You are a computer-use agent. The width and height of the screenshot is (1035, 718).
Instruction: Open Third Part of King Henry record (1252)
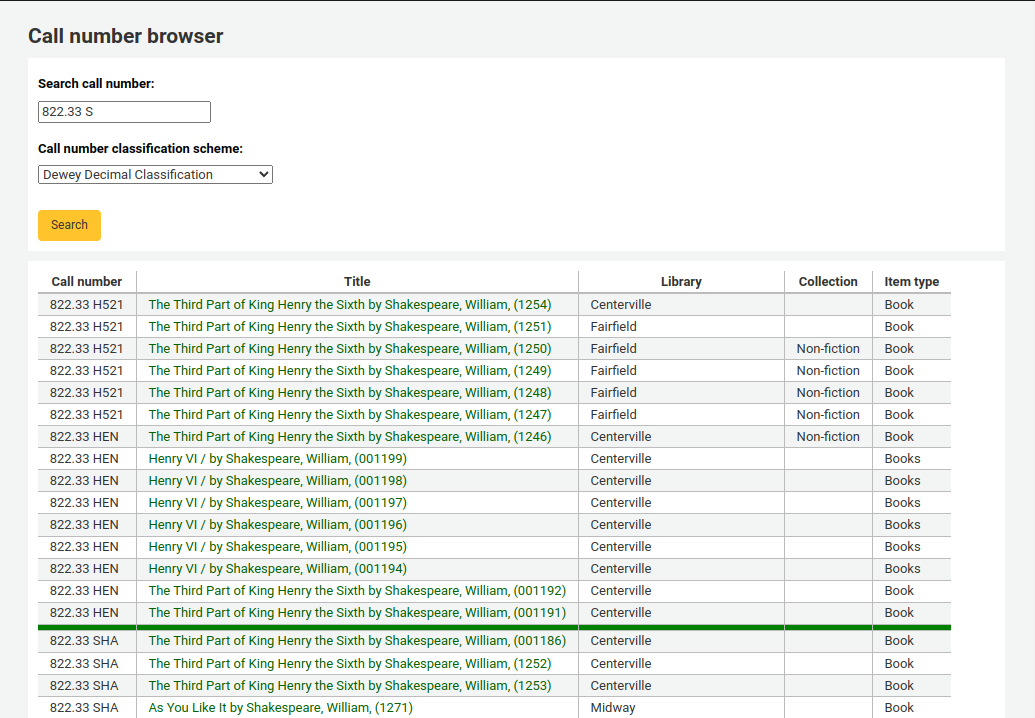coord(349,664)
